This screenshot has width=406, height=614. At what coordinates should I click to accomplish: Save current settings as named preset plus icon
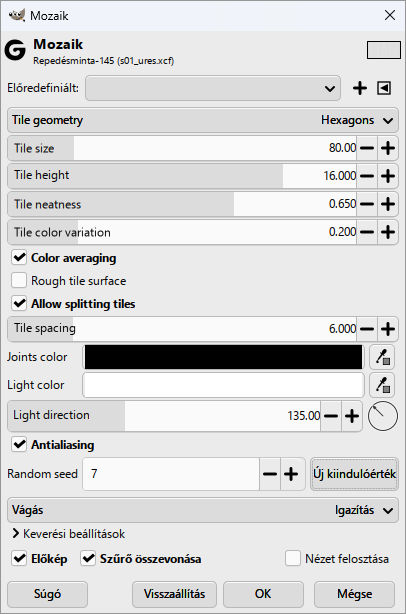360,88
